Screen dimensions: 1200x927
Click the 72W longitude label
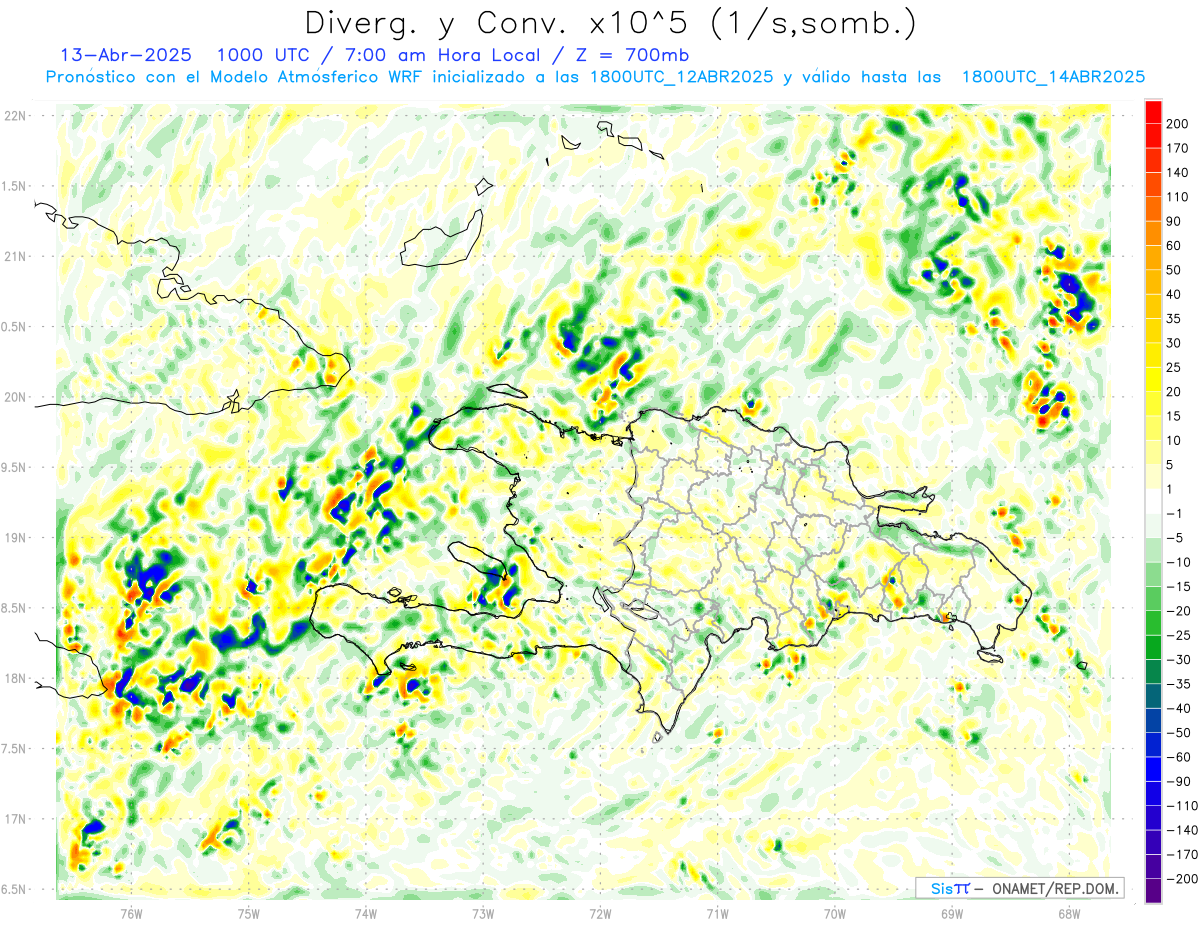(x=600, y=913)
